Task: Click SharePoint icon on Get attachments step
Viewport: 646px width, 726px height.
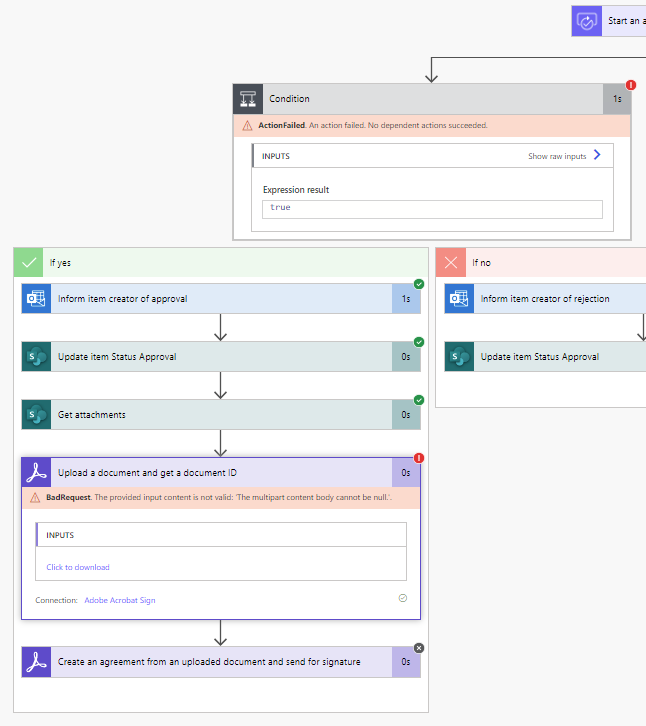Action: pyautogui.click(x=37, y=414)
